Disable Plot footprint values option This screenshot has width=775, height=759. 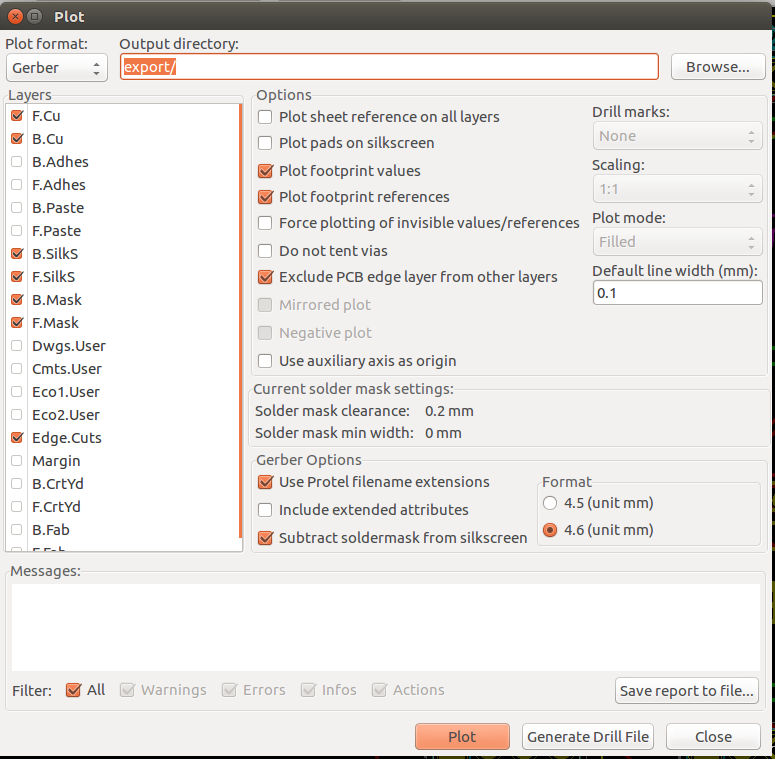pos(265,171)
